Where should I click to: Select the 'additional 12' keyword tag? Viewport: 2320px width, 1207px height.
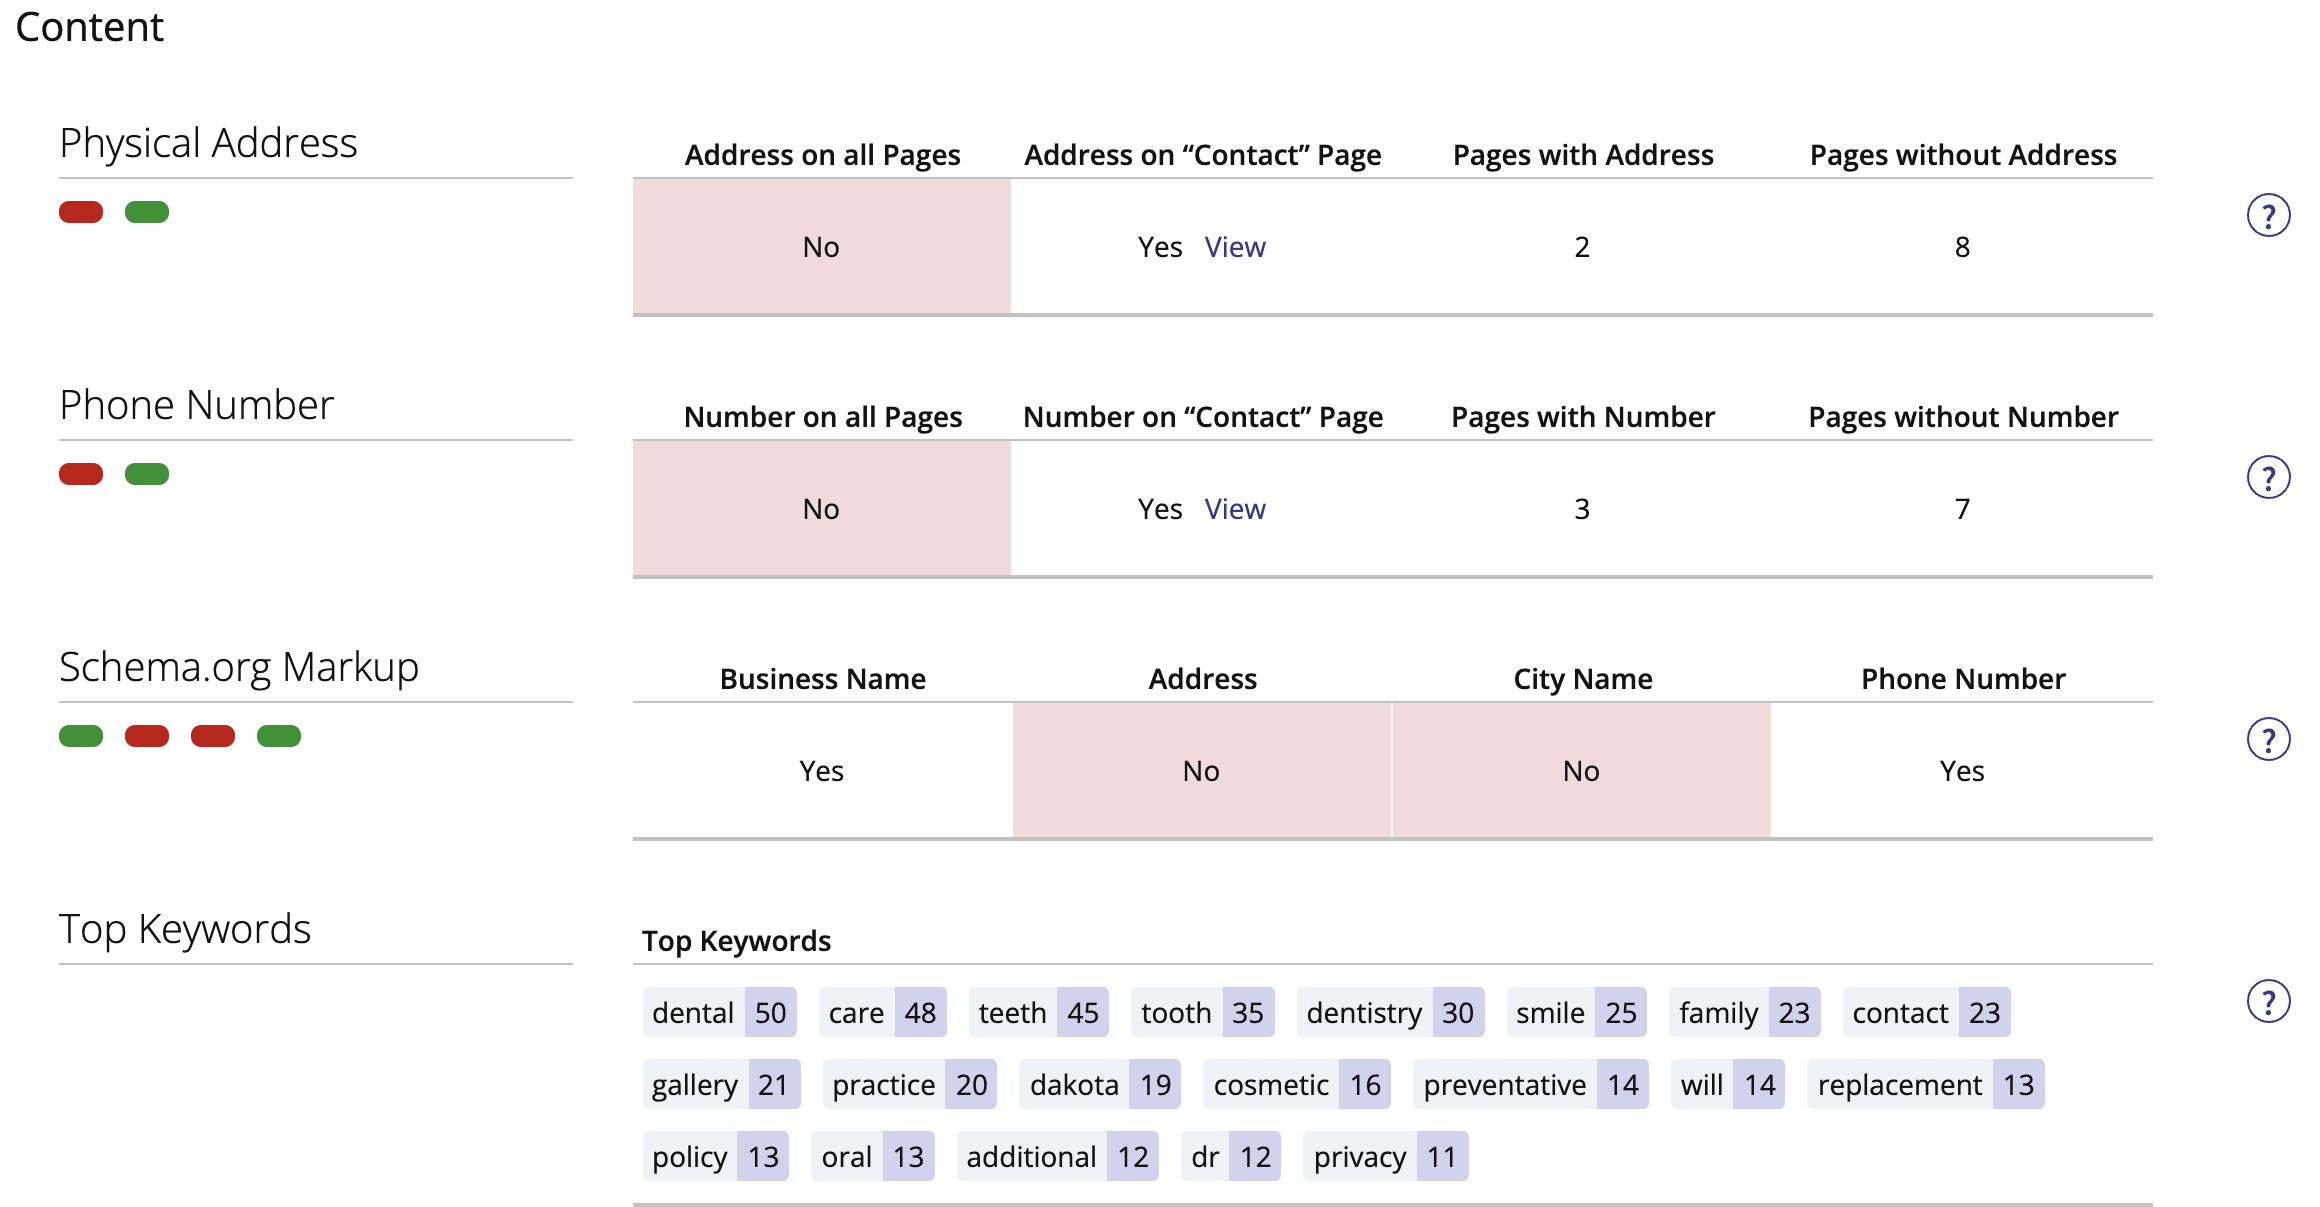point(1058,1156)
